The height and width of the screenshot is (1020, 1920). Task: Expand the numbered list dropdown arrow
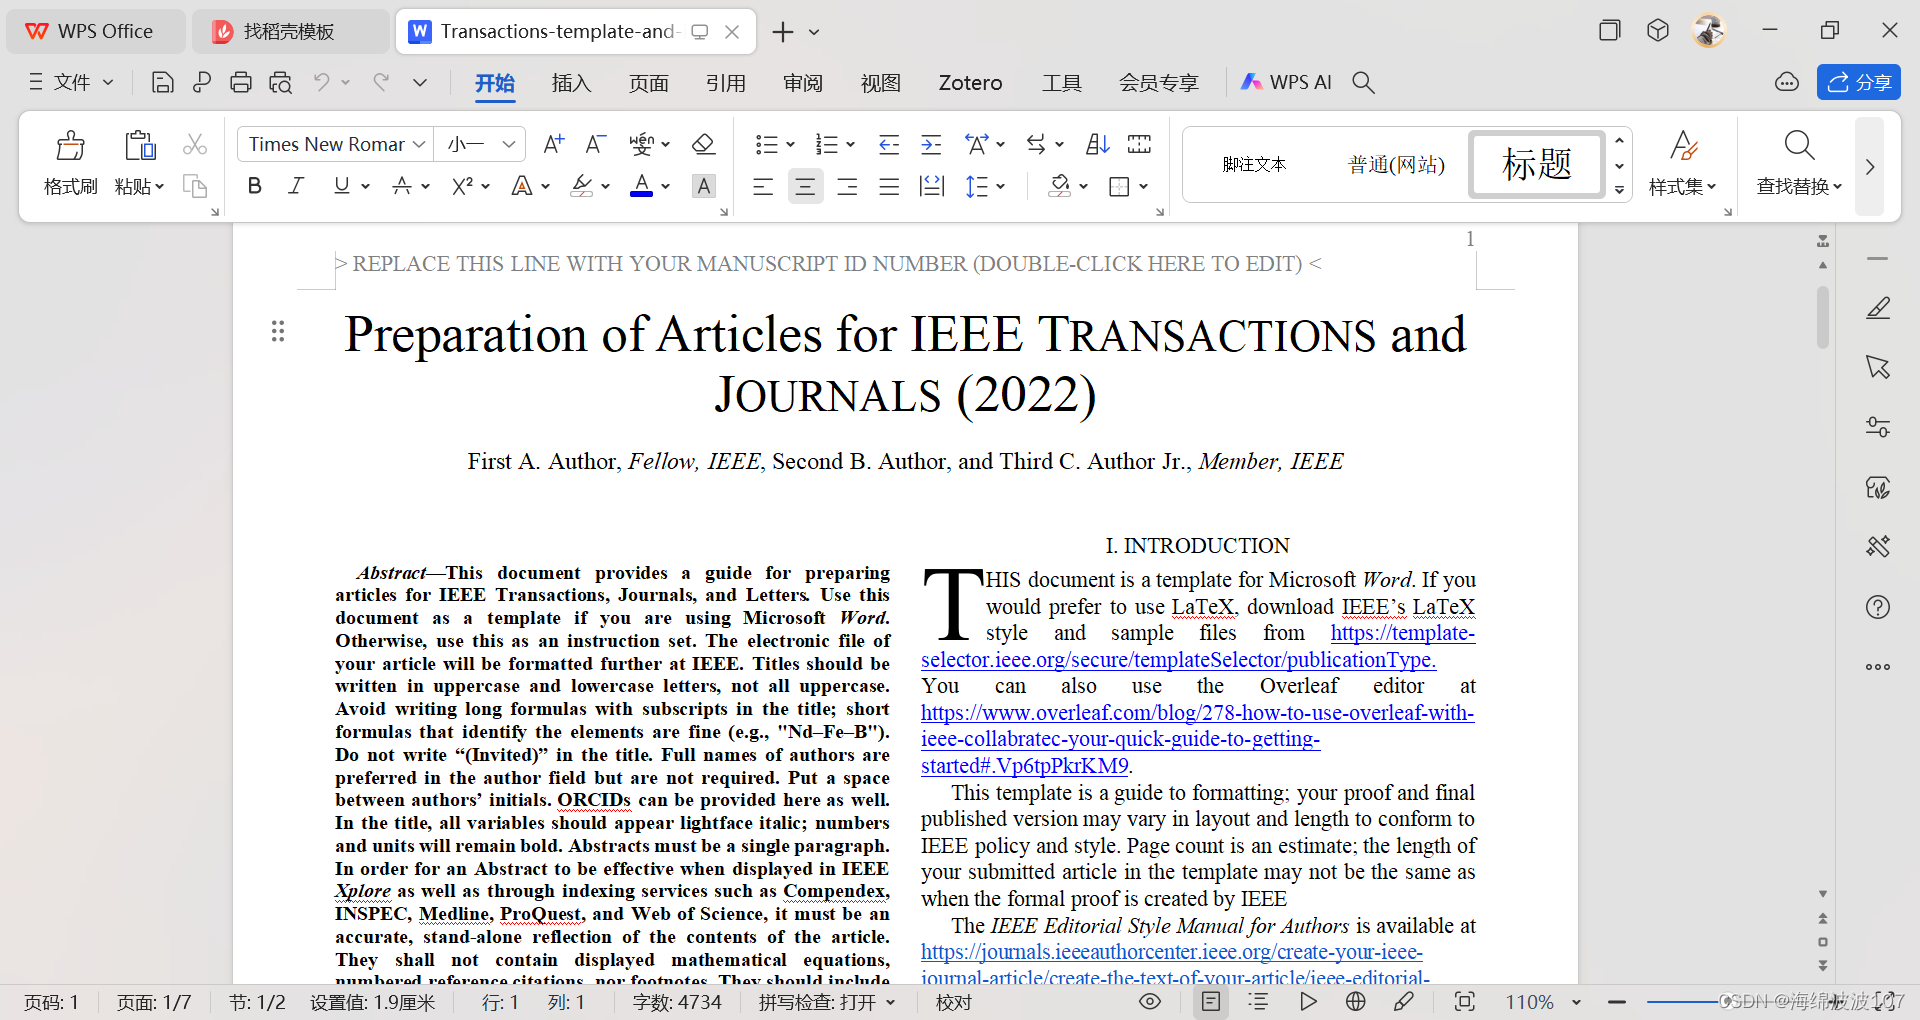851,145
